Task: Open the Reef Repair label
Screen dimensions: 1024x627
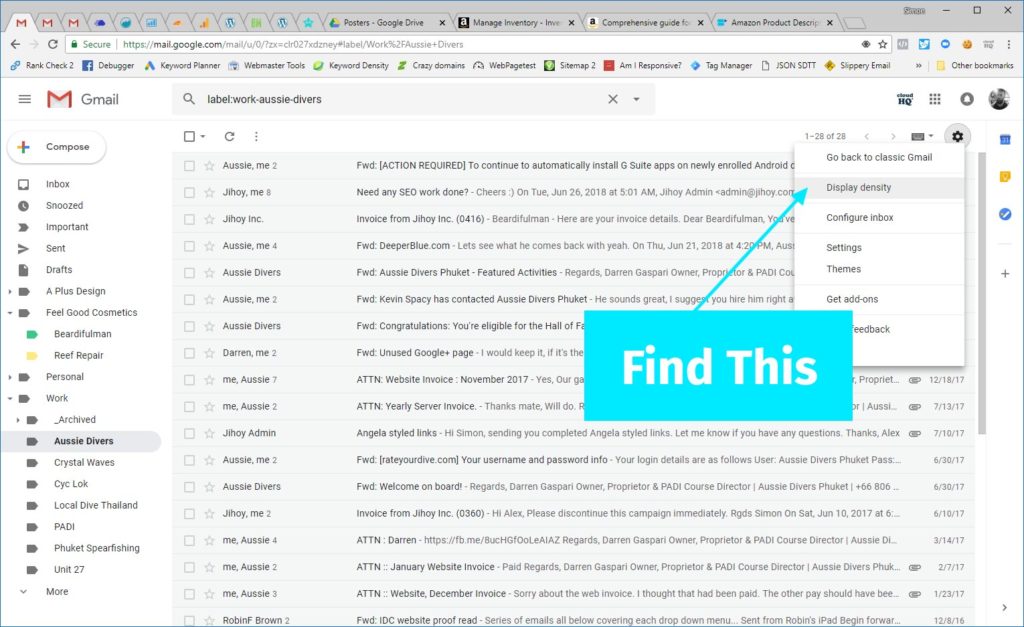Action: point(78,355)
